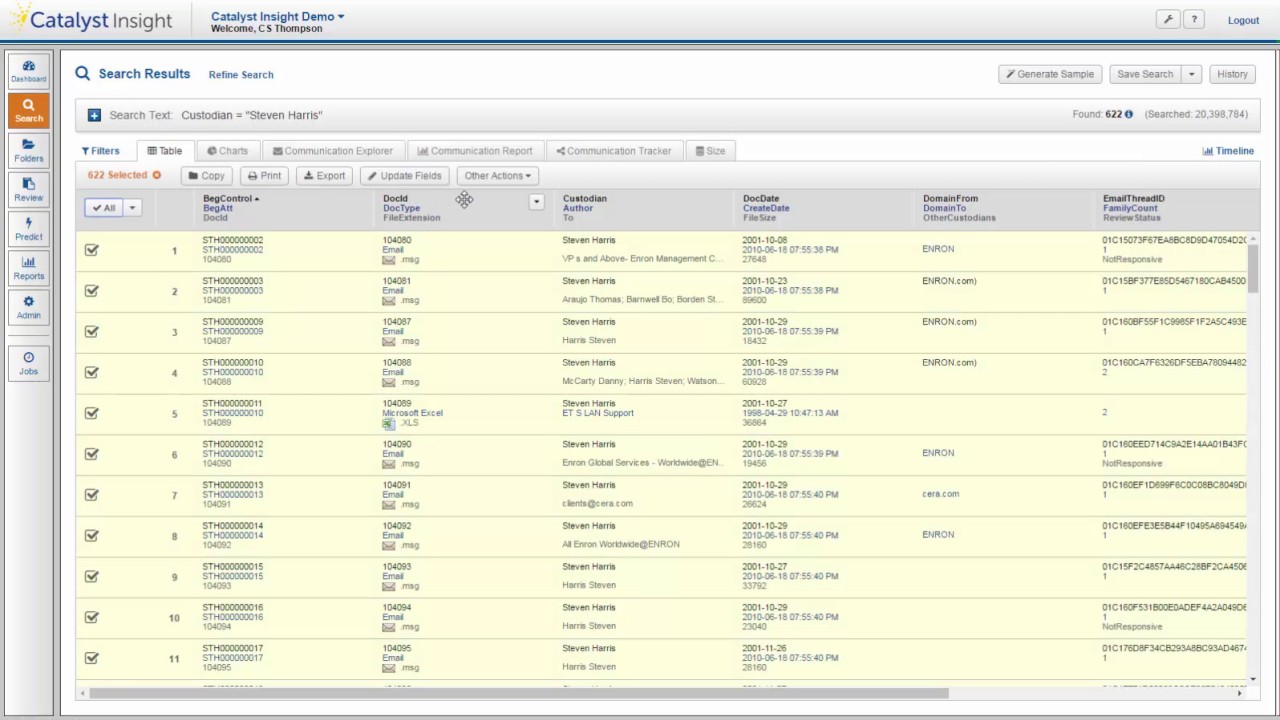Click the Update Fields button
The width and height of the screenshot is (1280, 720).
(404, 176)
